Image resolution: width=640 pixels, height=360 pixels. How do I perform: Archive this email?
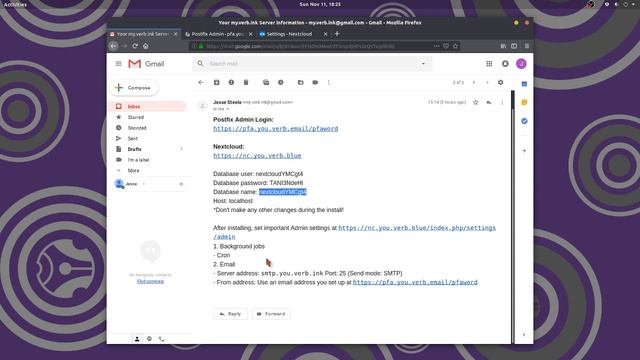[x=217, y=82]
